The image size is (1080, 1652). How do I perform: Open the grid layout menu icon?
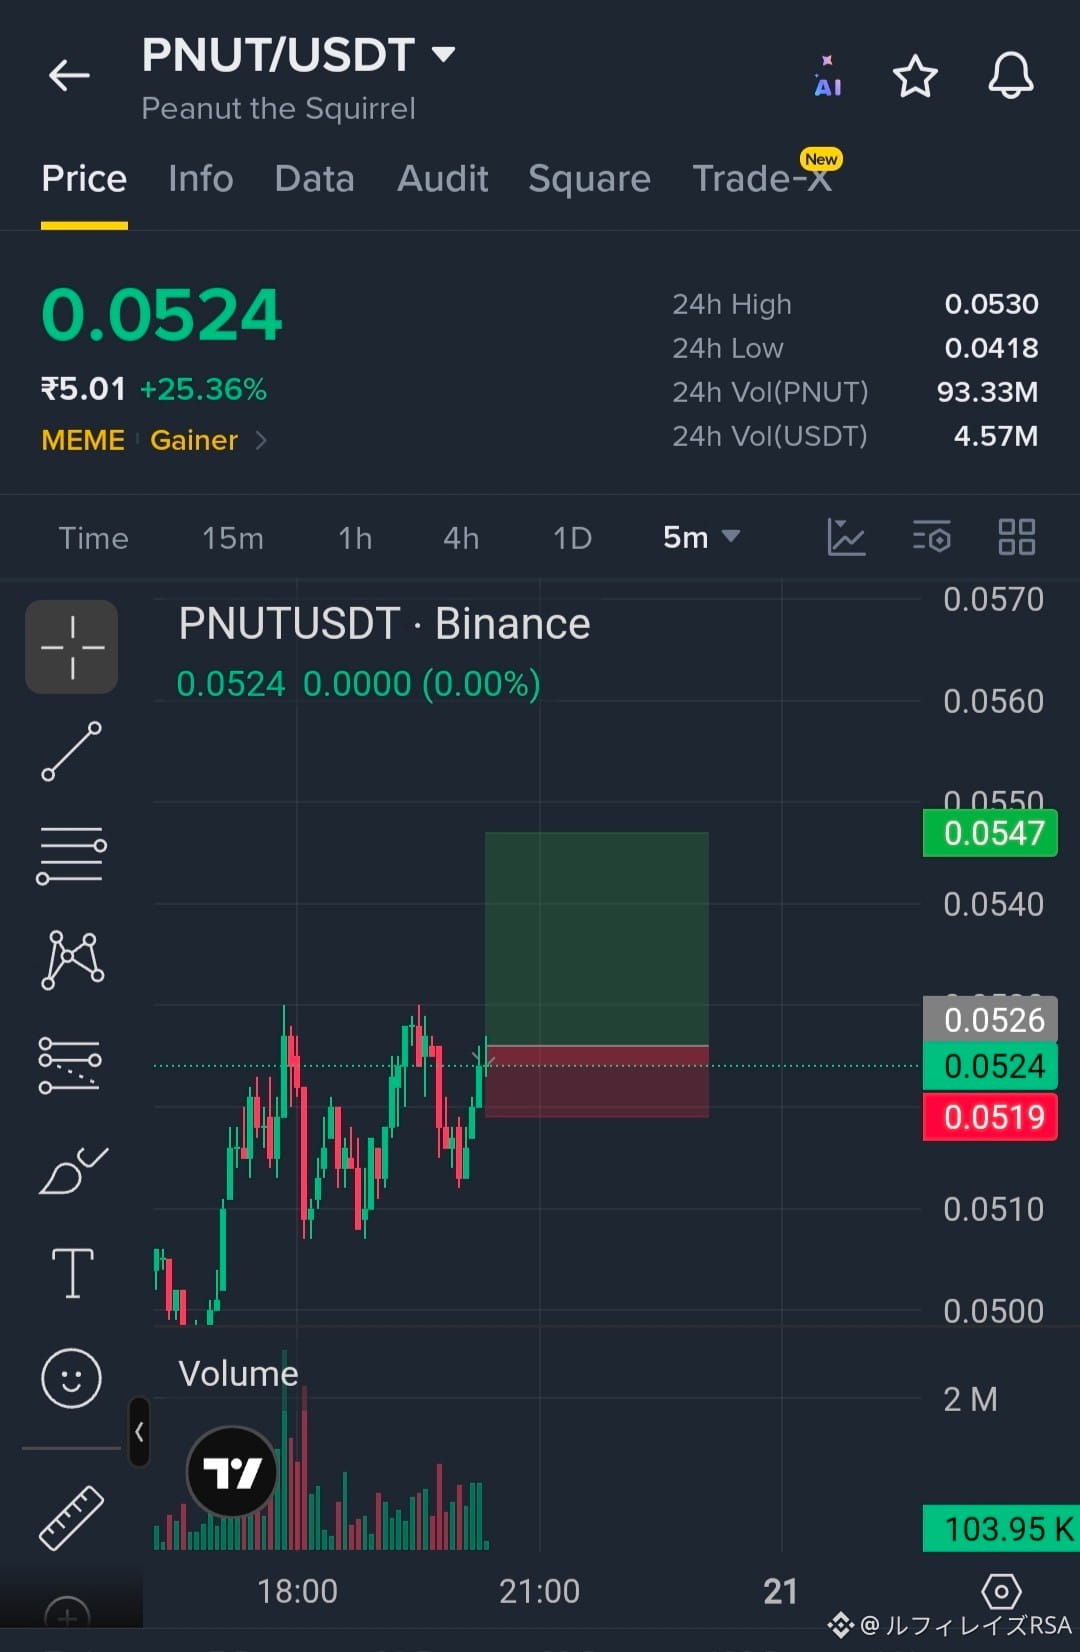pyautogui.click(x=1016, y=537)
